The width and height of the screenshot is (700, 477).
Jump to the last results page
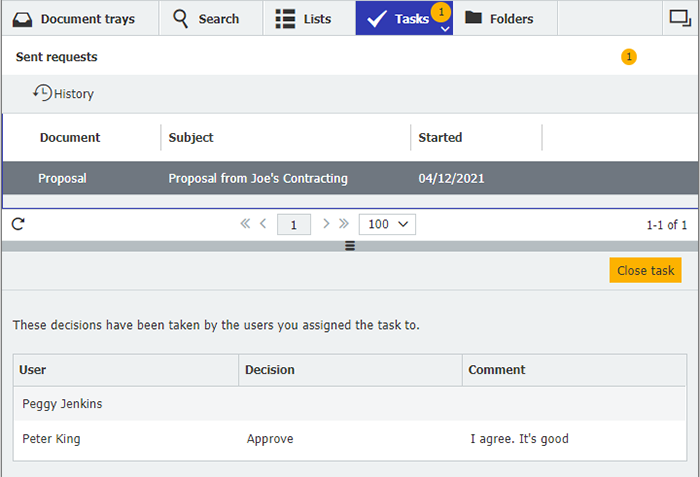pos(344,224)
